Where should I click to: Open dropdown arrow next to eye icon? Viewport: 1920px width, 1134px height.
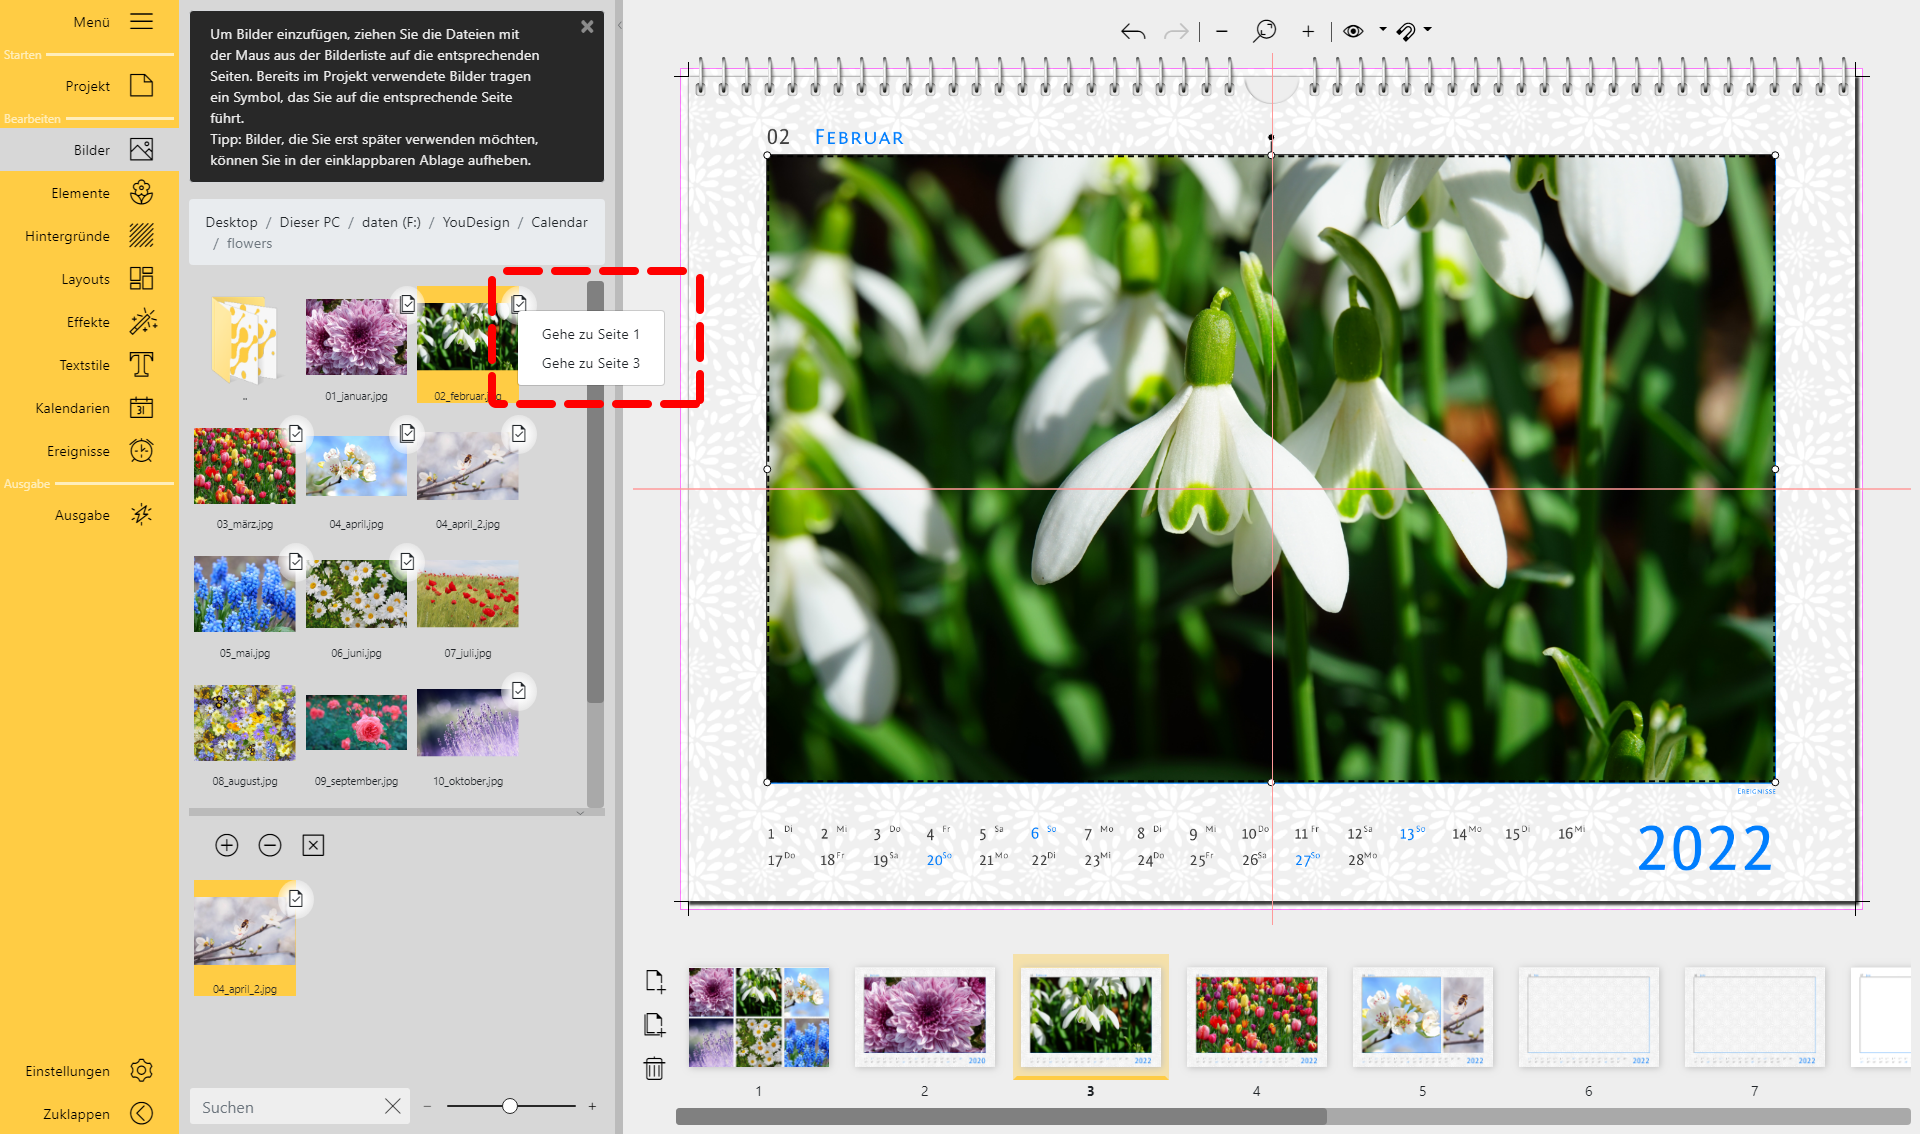click(x=1383, y=30)
